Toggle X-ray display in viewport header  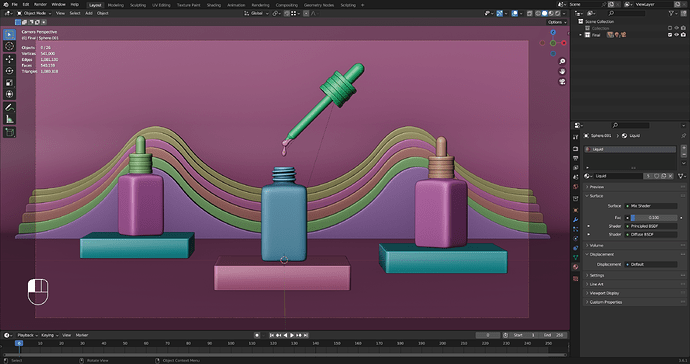(529, 13)
